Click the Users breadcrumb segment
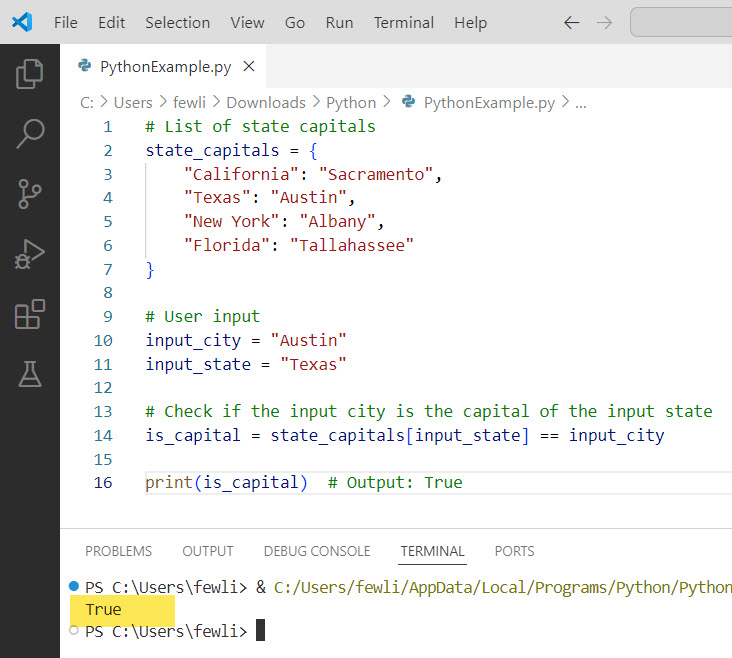 coord(133,102)
